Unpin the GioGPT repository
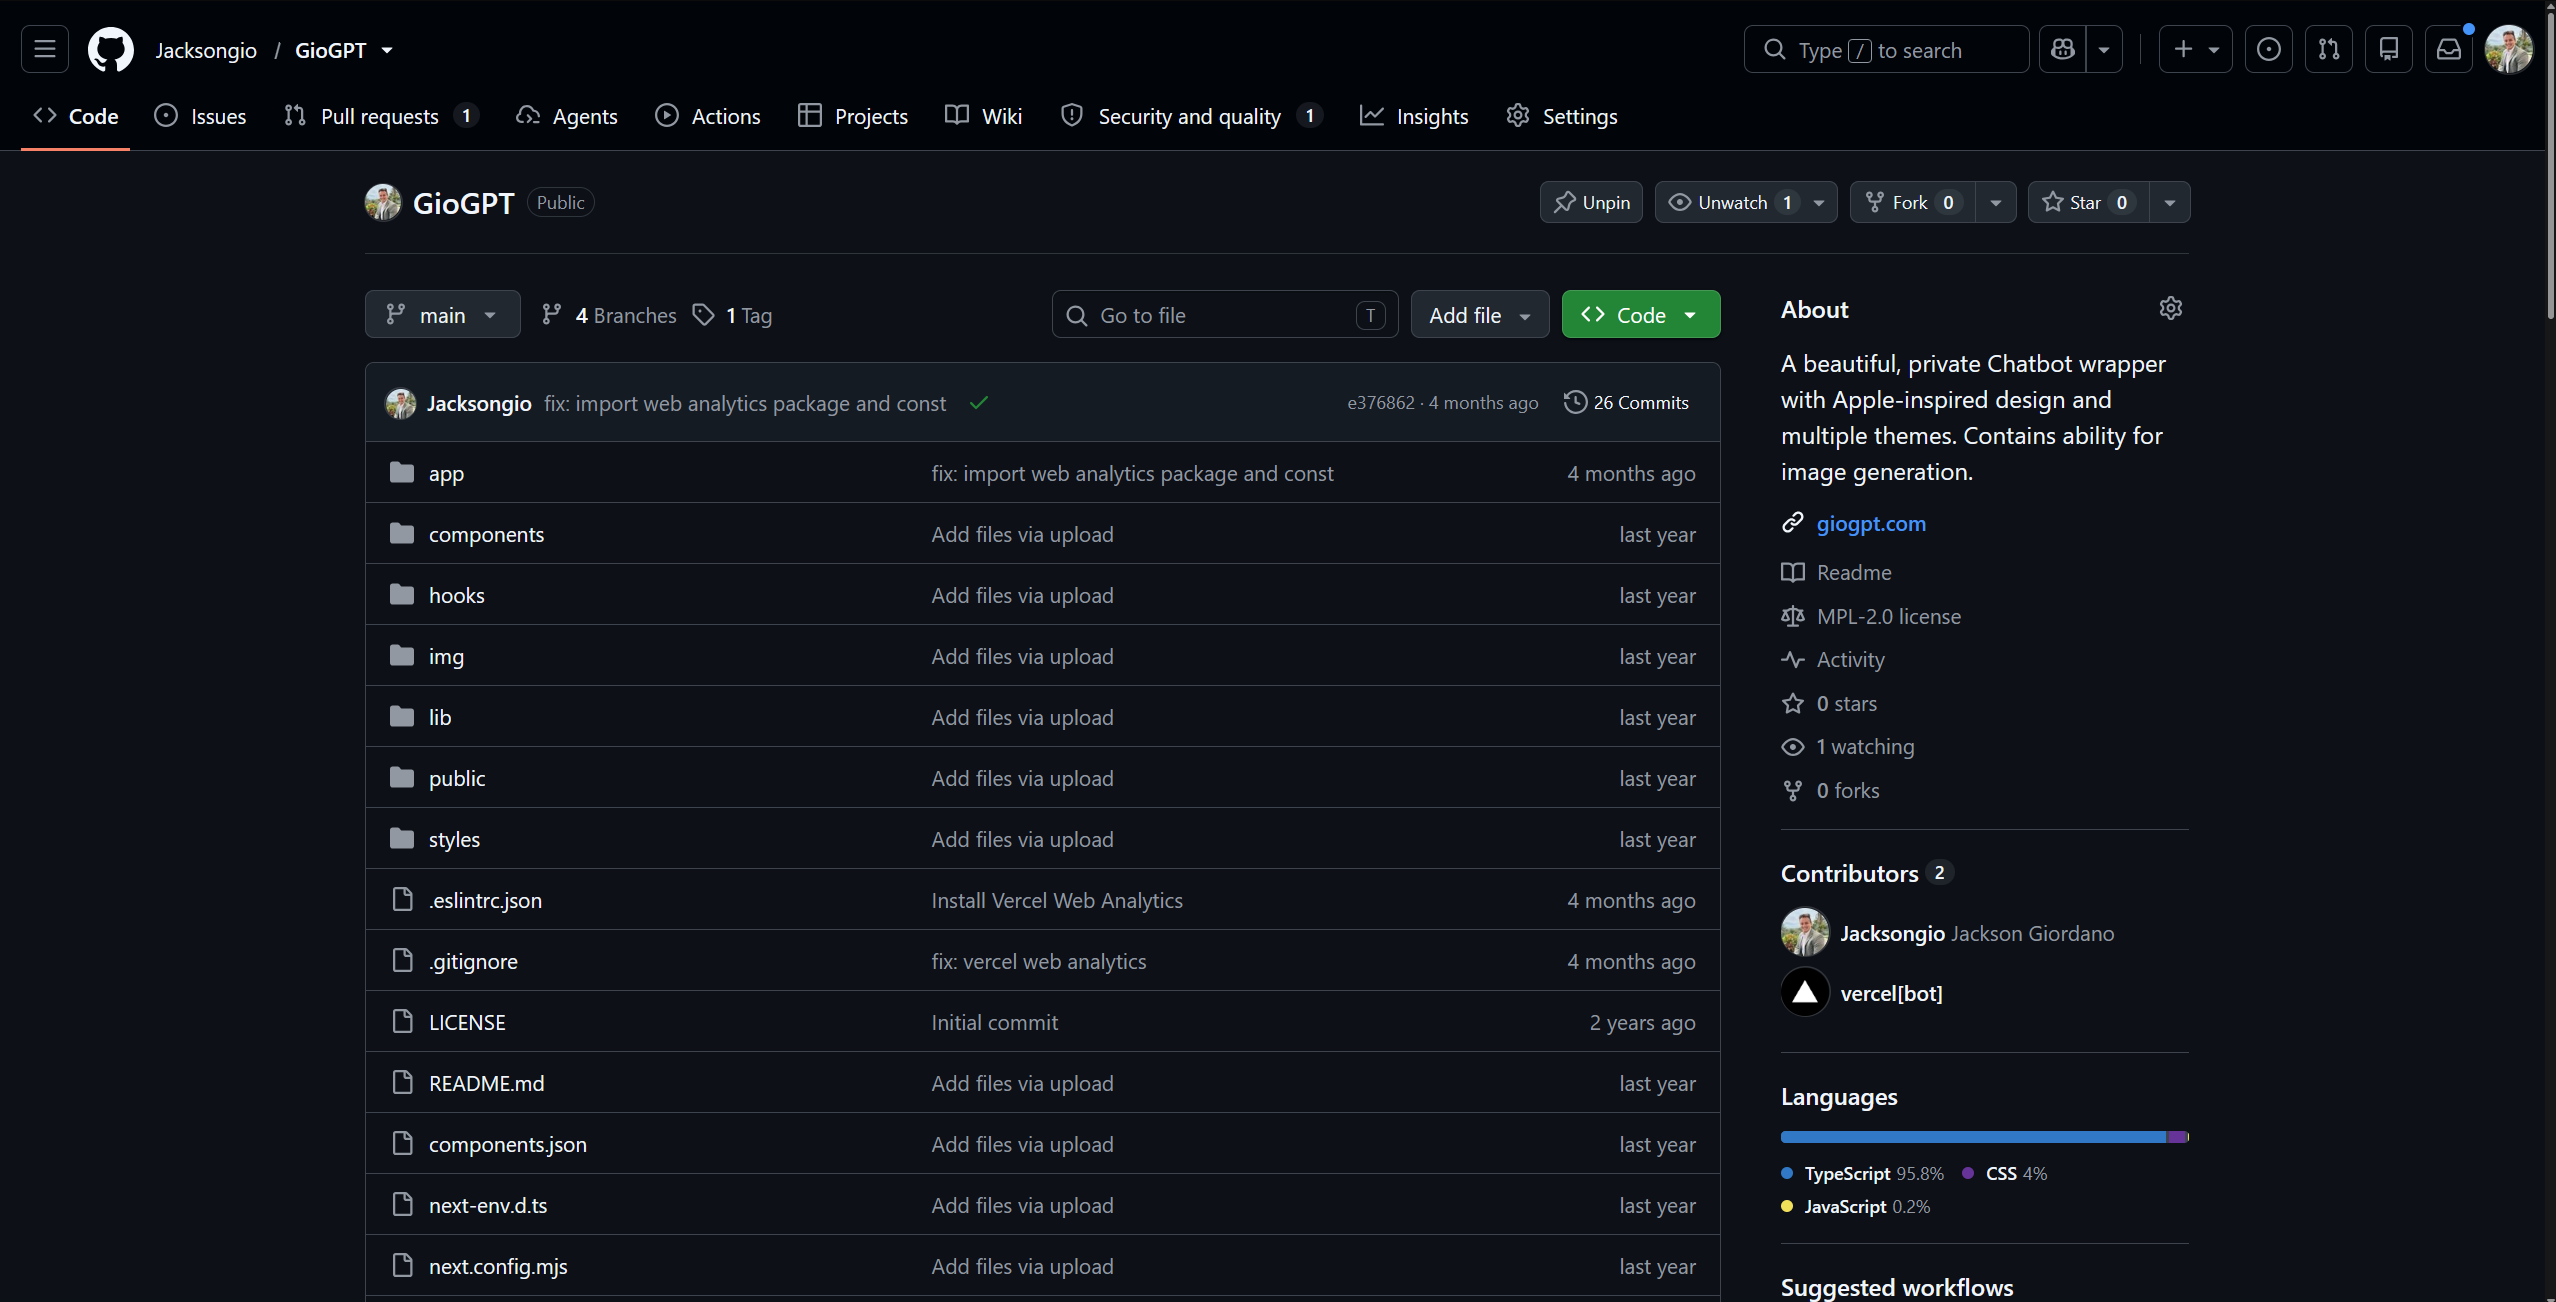Screen dimensions: 2556x1302 click(x=1591, y=202)
